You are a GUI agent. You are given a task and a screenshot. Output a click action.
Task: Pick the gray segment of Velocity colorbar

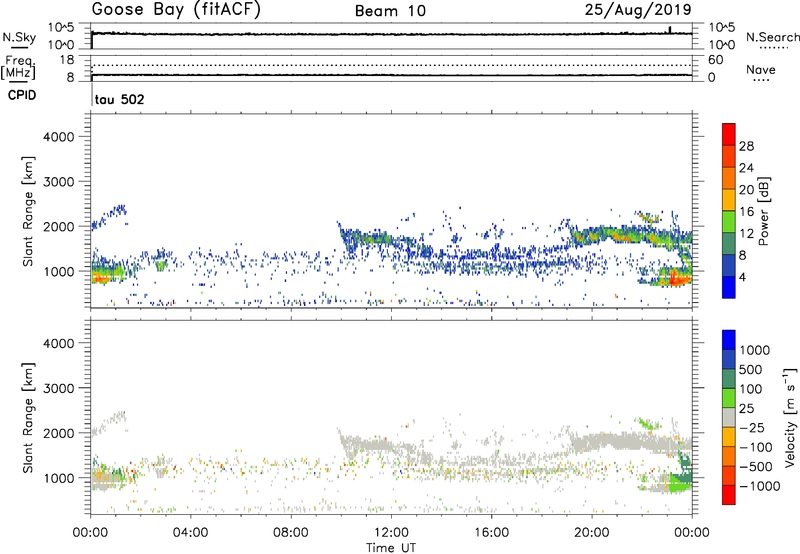click(x=729, y=417)
